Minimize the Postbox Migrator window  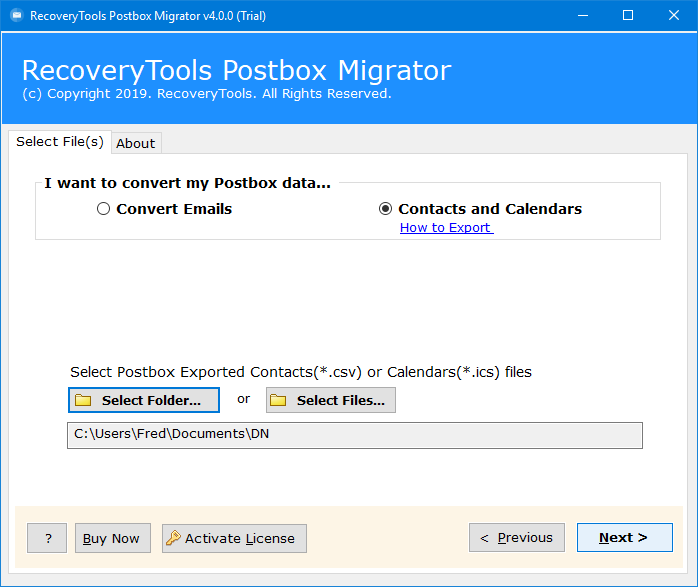tap(583, 16)
